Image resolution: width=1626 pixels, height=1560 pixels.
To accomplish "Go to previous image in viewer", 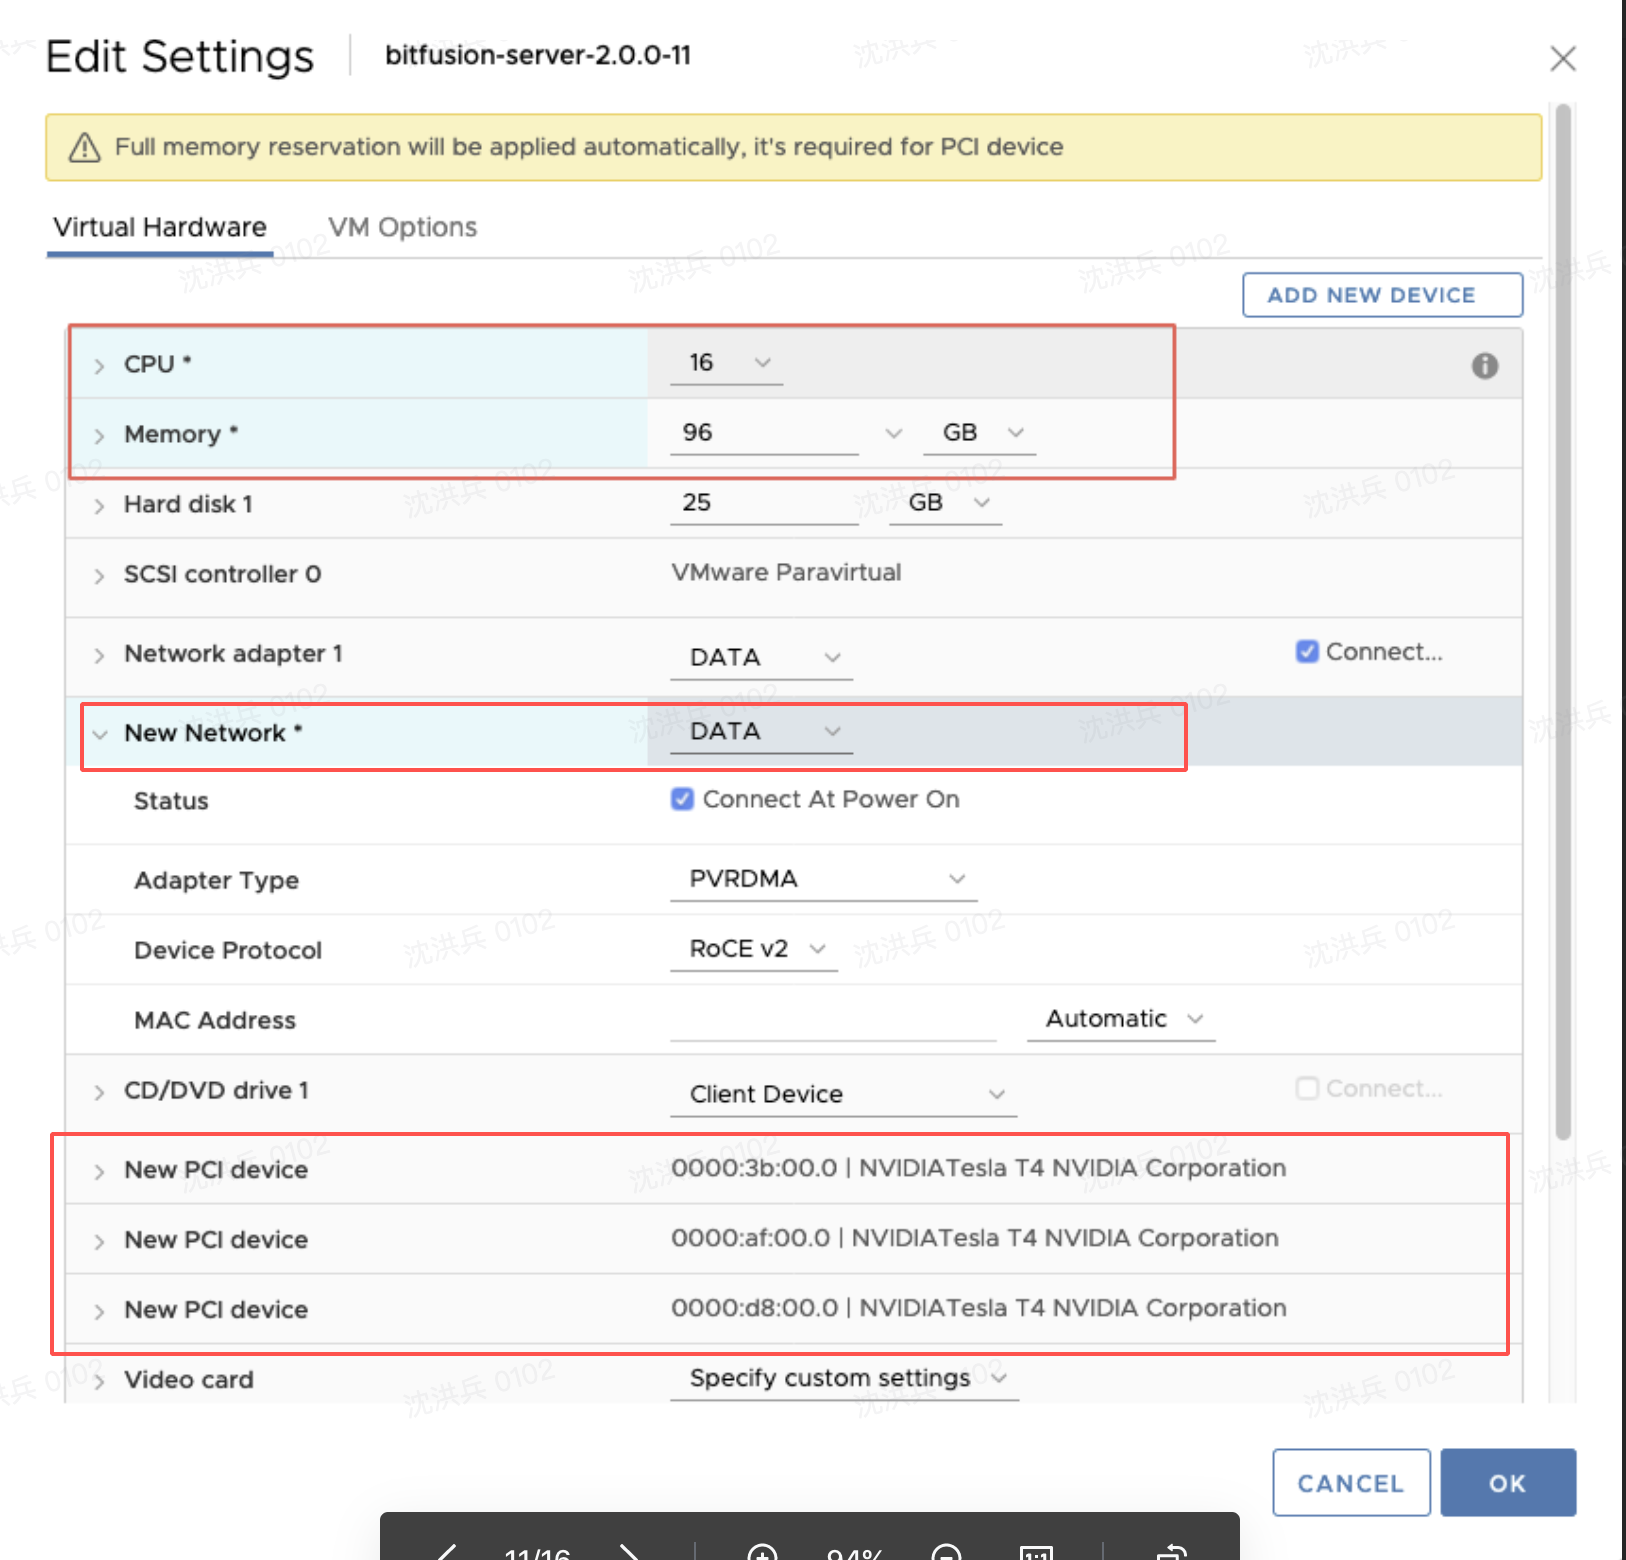I will [446, 1551].
